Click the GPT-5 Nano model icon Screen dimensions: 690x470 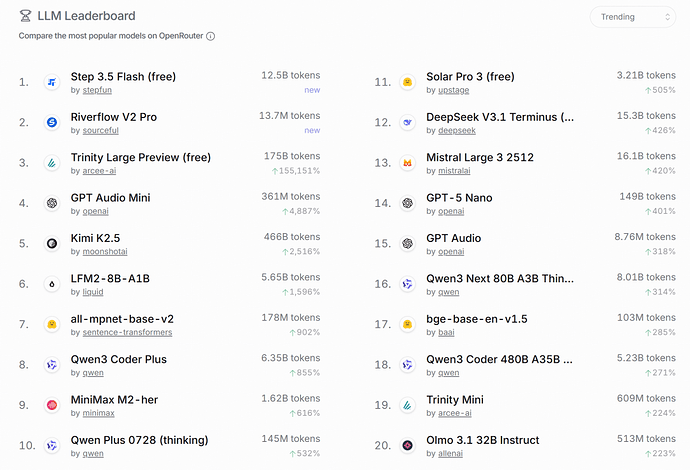[407, 203]
